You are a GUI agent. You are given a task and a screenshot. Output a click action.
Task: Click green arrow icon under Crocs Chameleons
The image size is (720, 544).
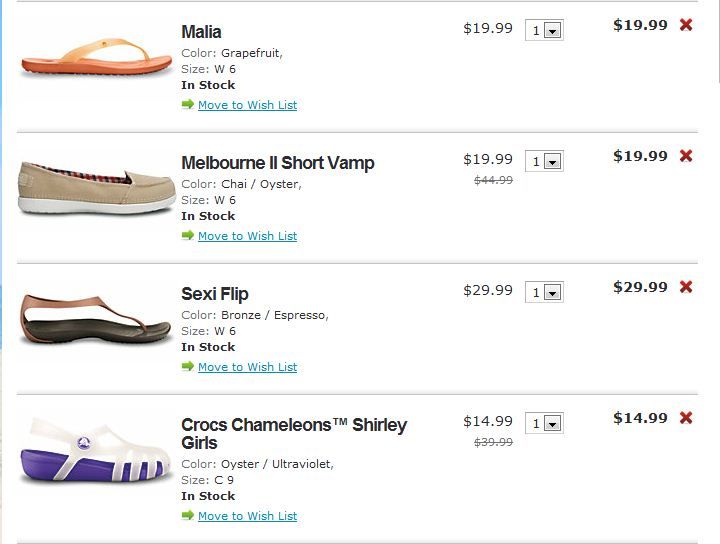pos(188,515)
